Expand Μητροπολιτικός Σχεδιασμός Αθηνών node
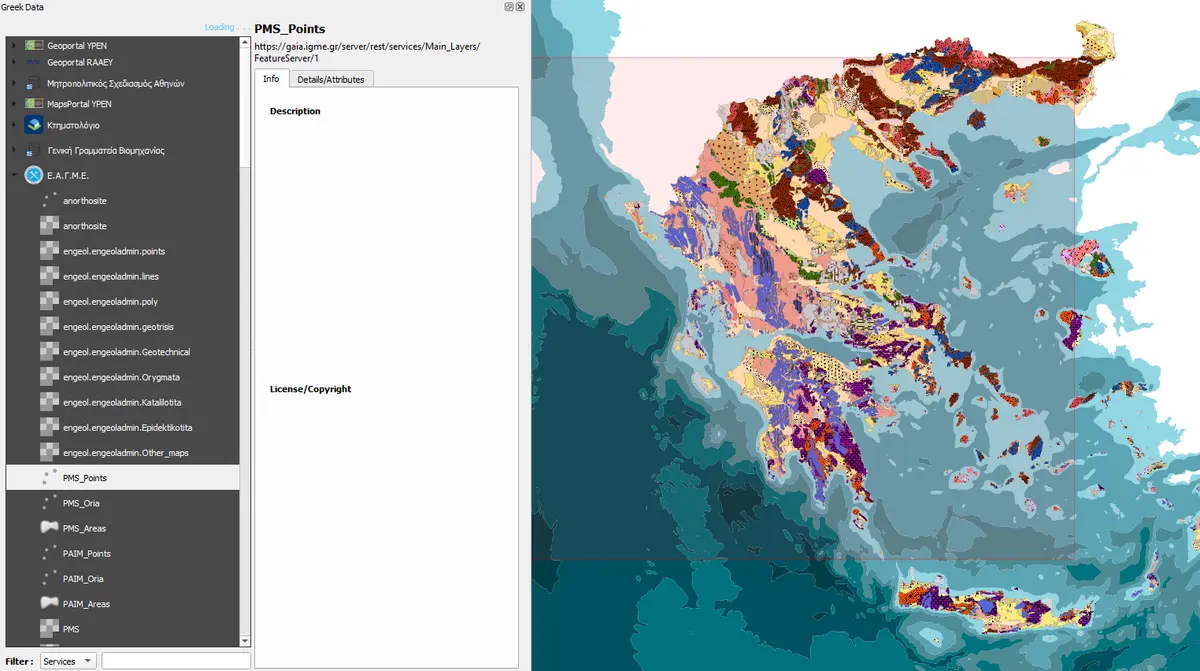The width and height of the screenshot is (1200, 671). point(14,83)
